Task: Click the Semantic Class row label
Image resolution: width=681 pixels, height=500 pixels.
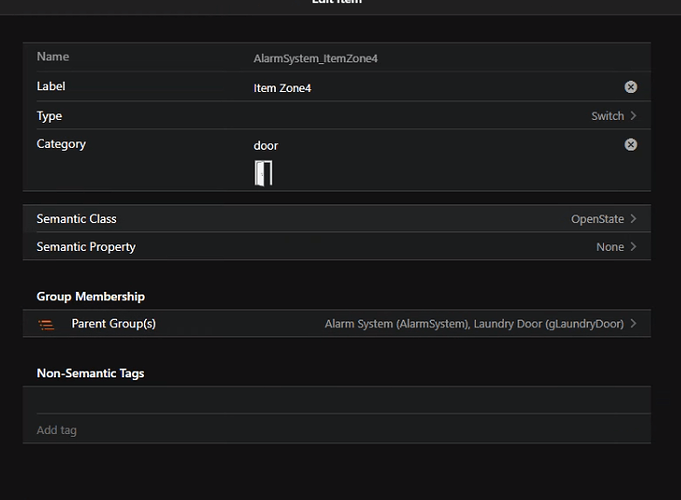Action: [77, 219]
